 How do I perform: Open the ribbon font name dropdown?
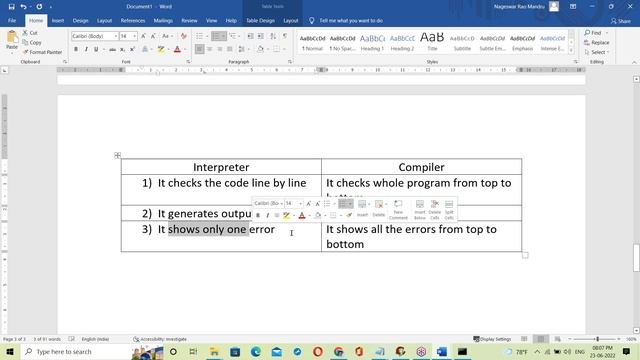click(x=116, y=36)
